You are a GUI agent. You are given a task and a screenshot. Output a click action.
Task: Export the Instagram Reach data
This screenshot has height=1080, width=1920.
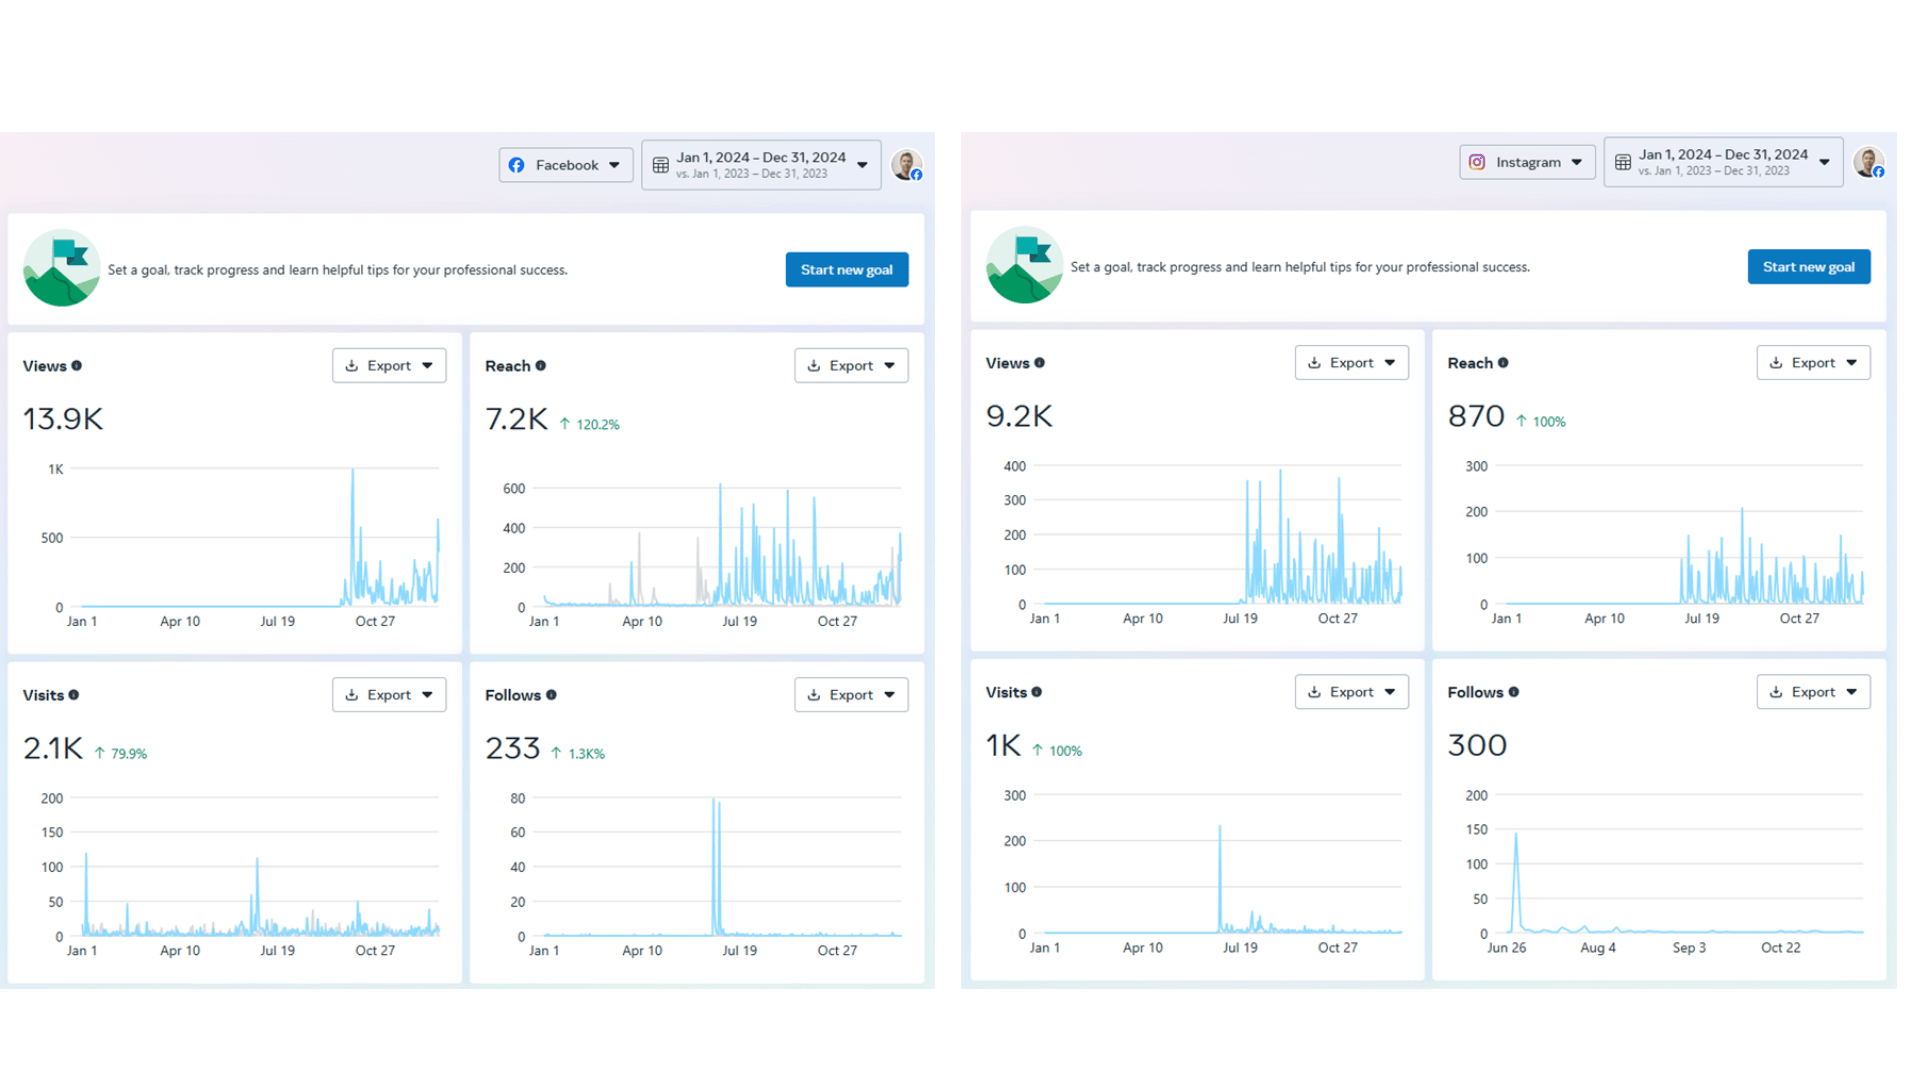point(1812,363)
